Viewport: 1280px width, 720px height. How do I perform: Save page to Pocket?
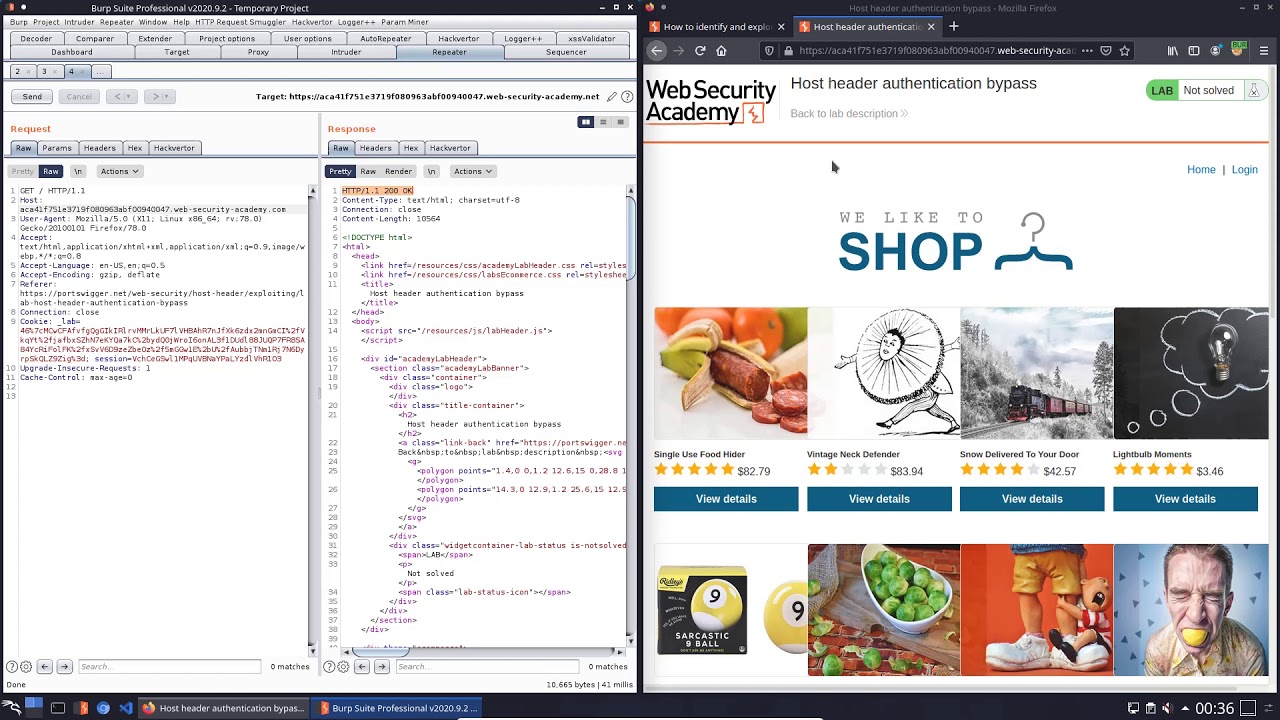1106,51
